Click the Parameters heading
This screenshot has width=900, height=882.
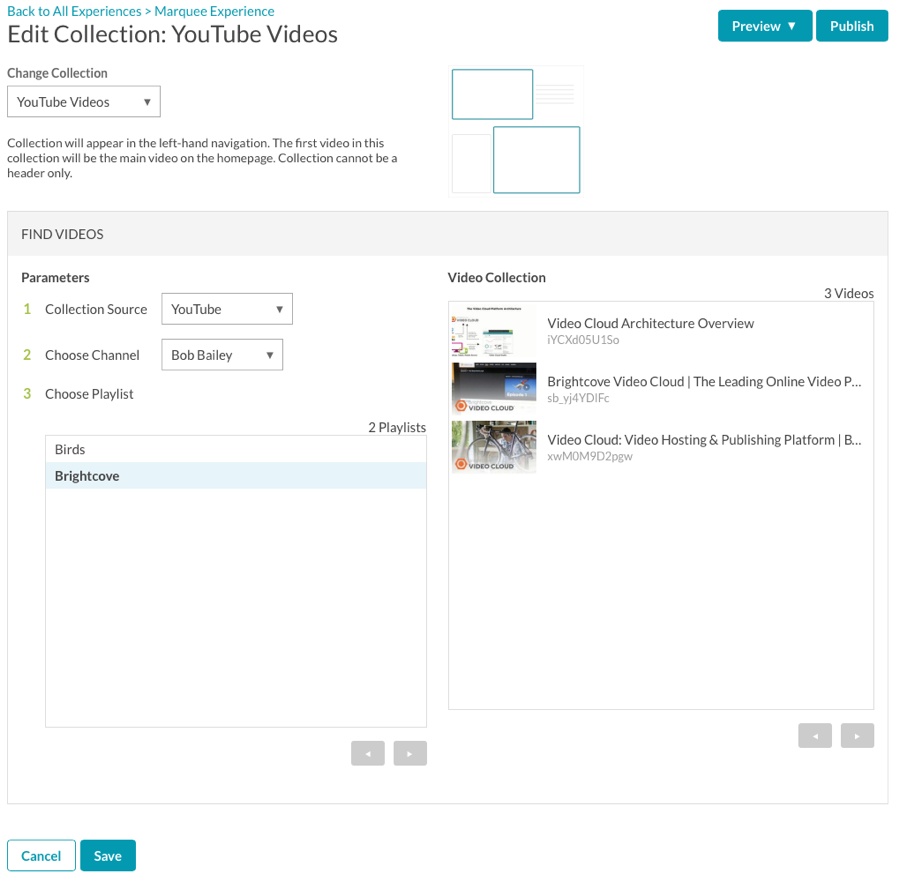(x=55, y=278)
